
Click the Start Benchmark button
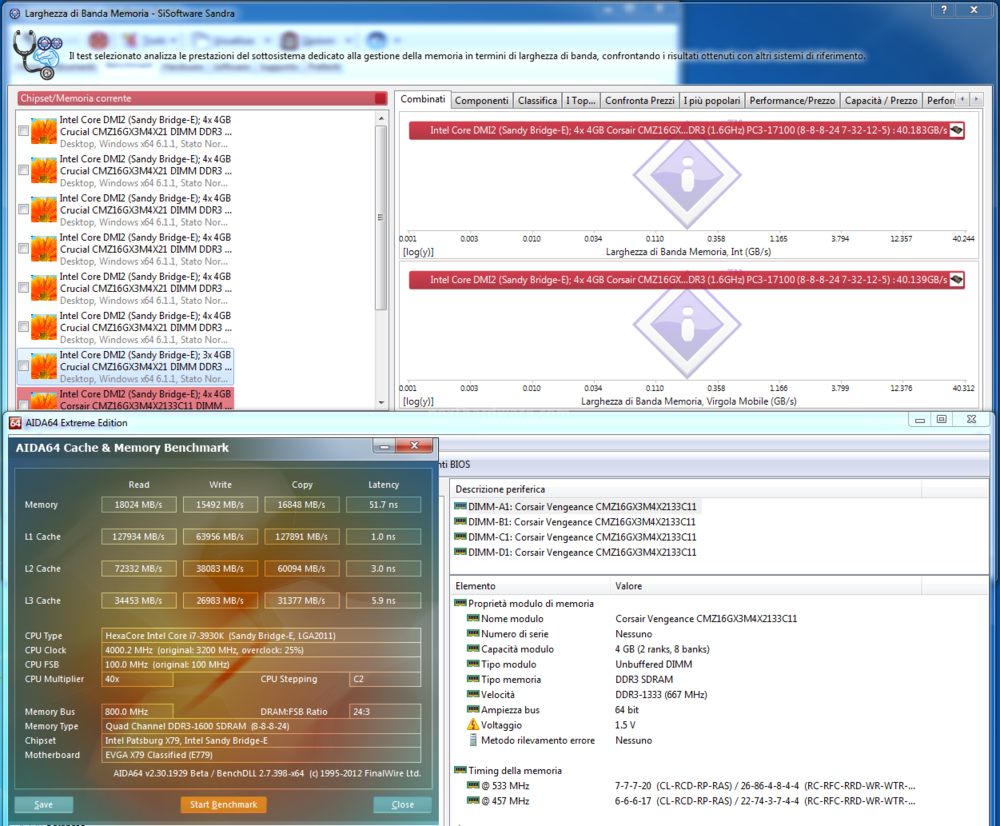pos(223,804)
